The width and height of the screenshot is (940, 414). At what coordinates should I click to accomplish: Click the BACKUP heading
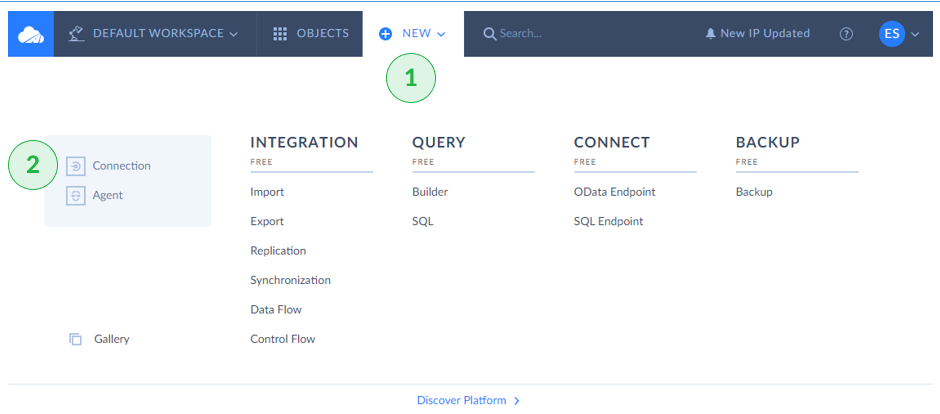(x=768, y=143)
